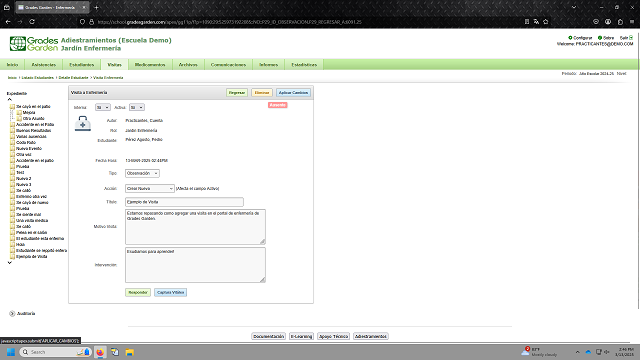The height and width of the screenshot is (360, 640).
Task: Open the Activa Sí dropdown
Action: pos(137,107)
